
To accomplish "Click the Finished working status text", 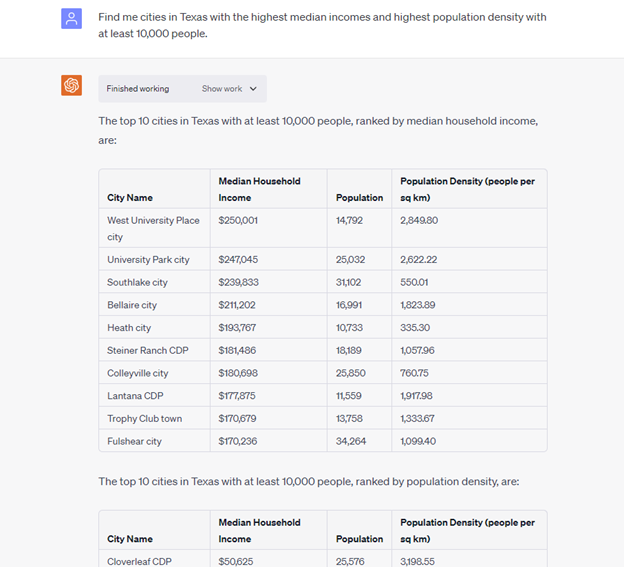I will (138, 89).
